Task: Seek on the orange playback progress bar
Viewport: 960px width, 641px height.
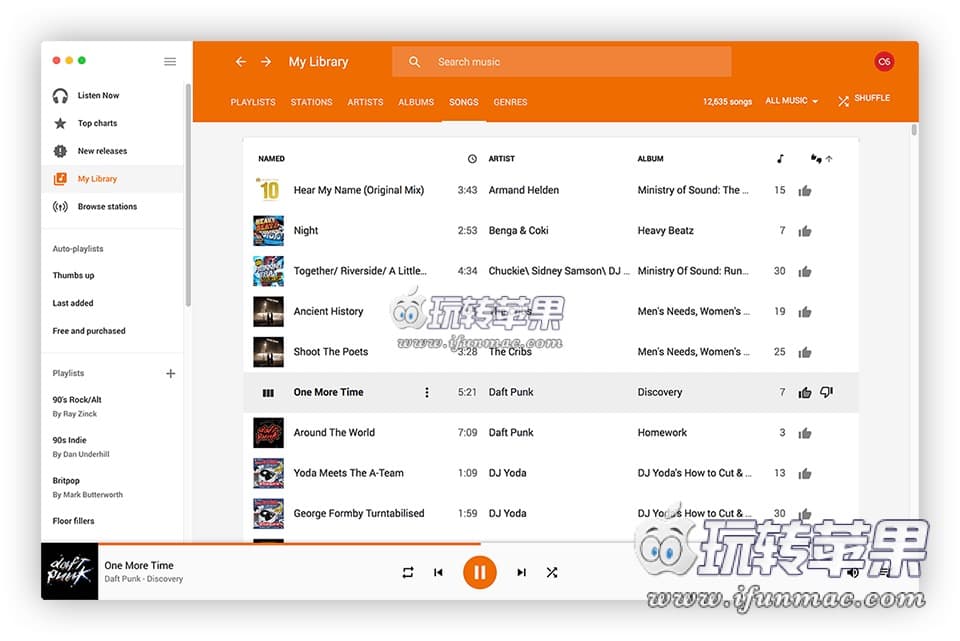Action: pyautogui.click(x=290, y=543)
